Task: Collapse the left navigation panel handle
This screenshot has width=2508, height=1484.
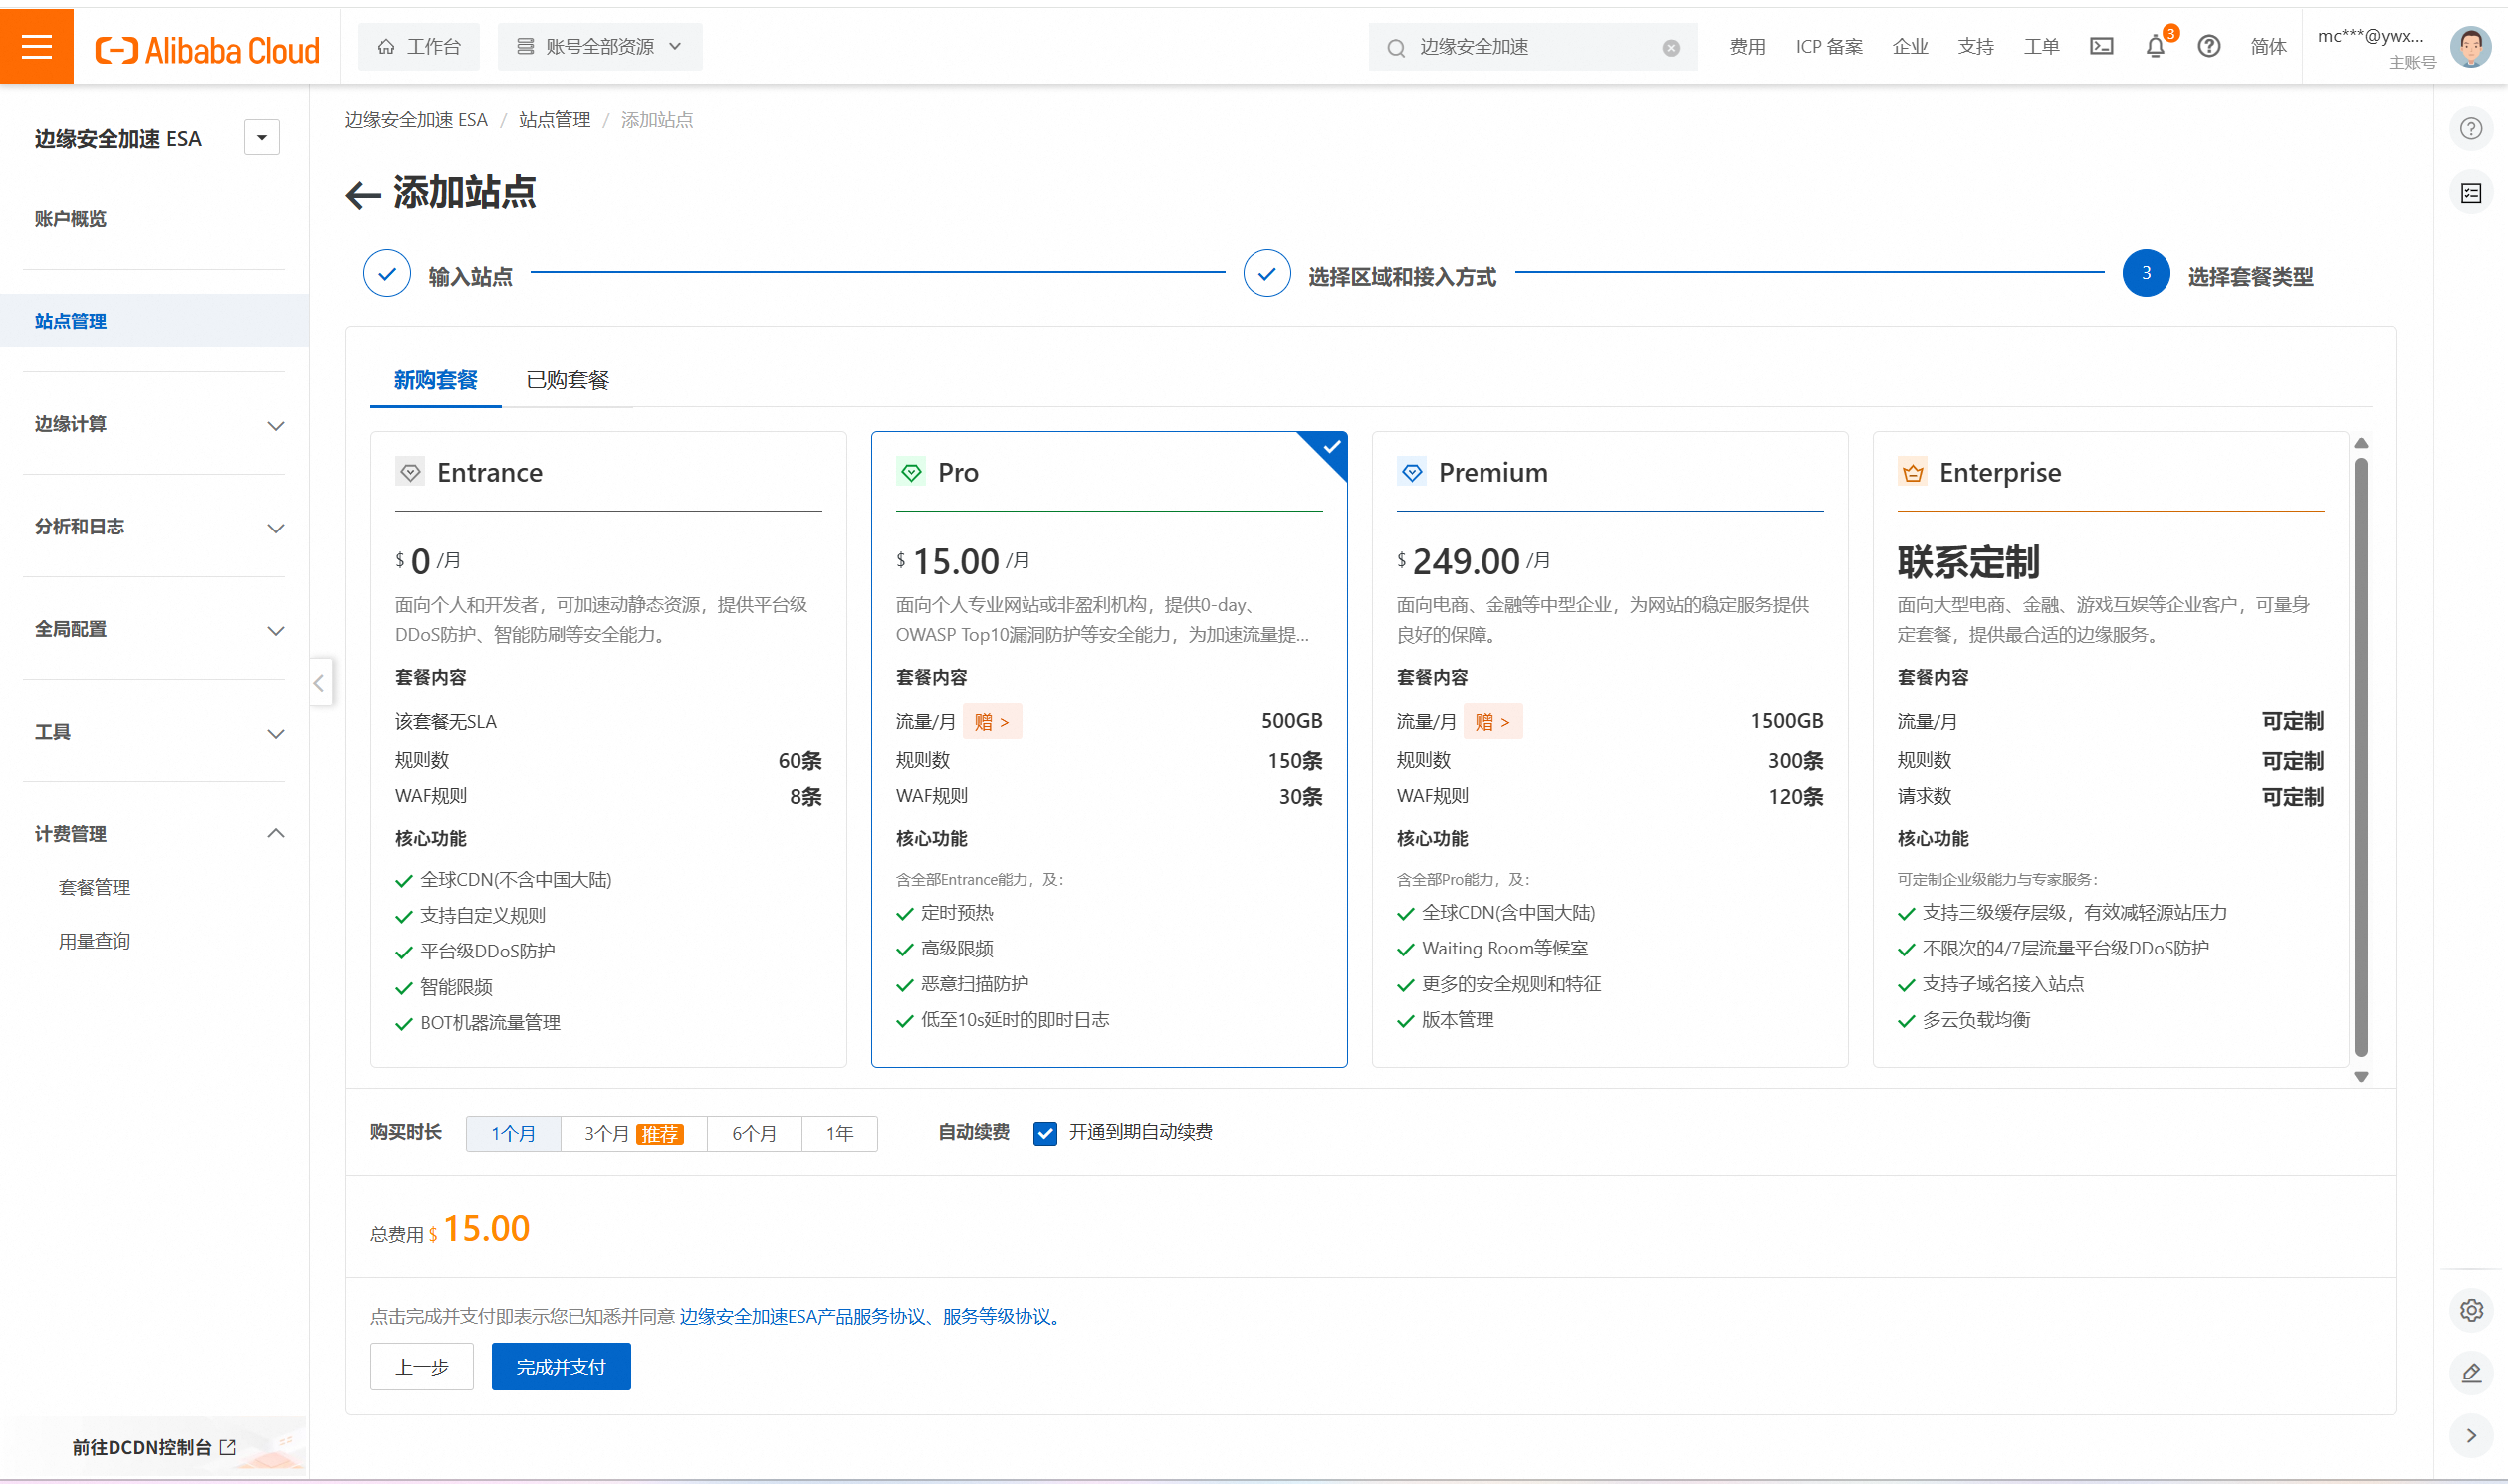Action: click(x=319, y=682)
